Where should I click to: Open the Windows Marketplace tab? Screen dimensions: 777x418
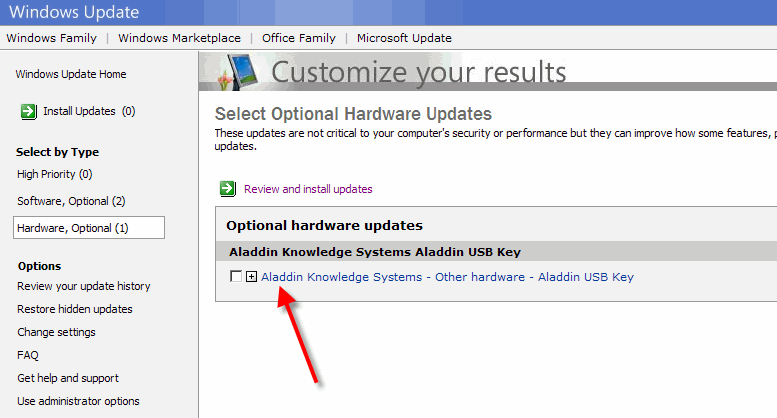[x=179, y=38]
